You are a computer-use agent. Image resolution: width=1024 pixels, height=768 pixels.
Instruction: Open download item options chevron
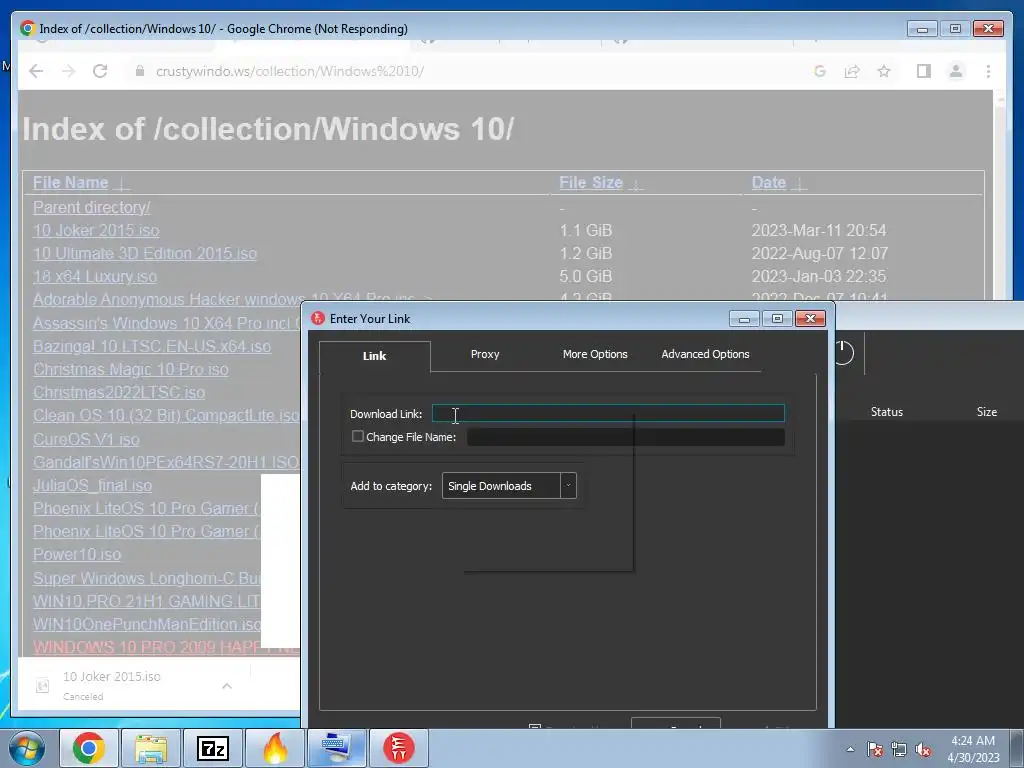tap(227, 686)
